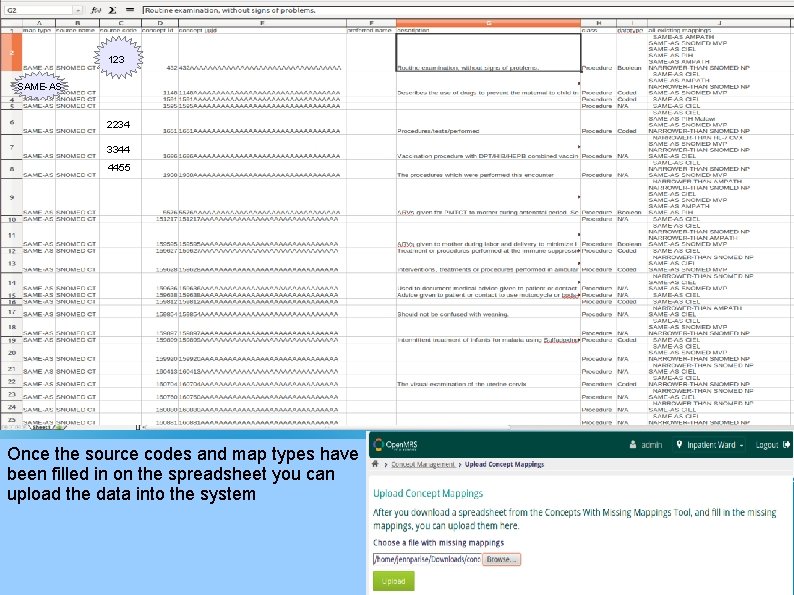The width and height of the screenshot is (794, 595).
Task: Select highlighted column G header
Action: [488, 23]
